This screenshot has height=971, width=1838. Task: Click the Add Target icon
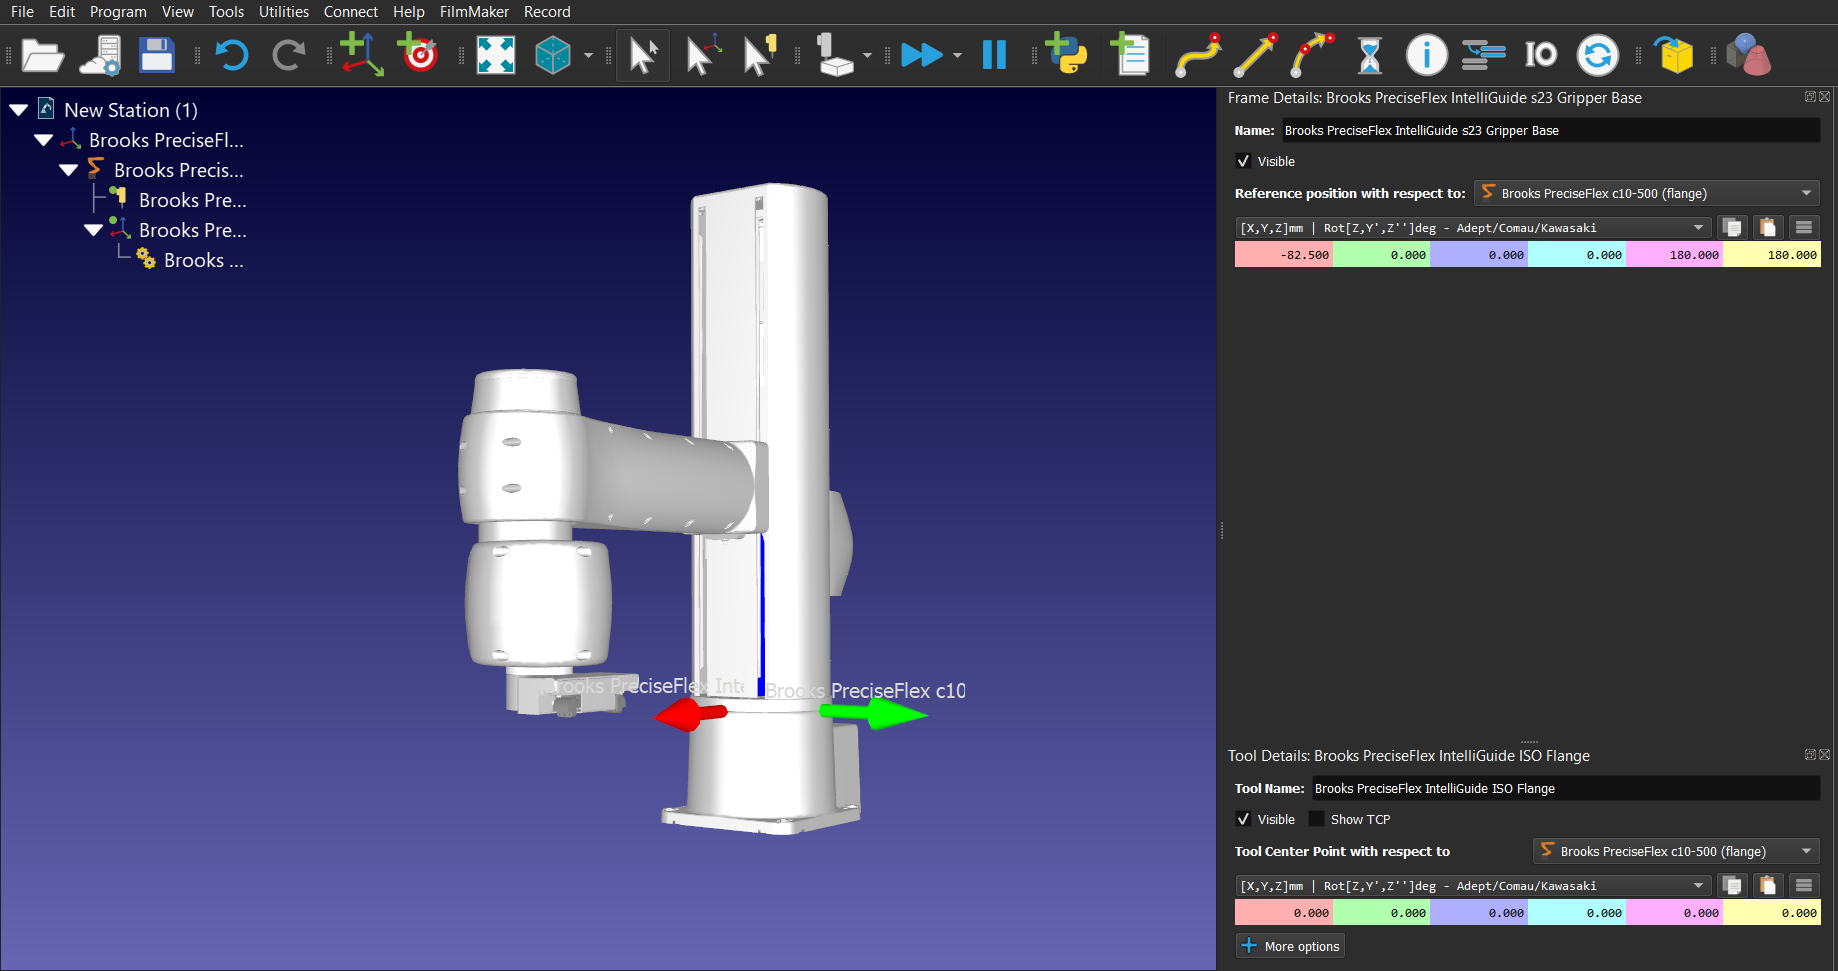(418, 55)
